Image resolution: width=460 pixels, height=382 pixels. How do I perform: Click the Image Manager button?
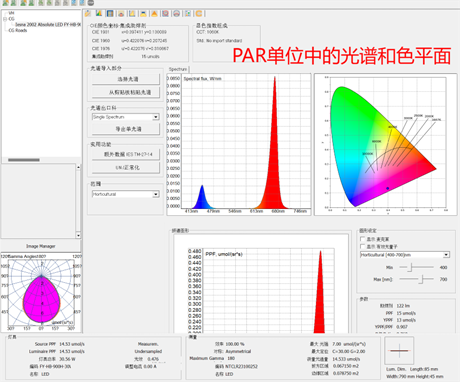click(41, 246)
